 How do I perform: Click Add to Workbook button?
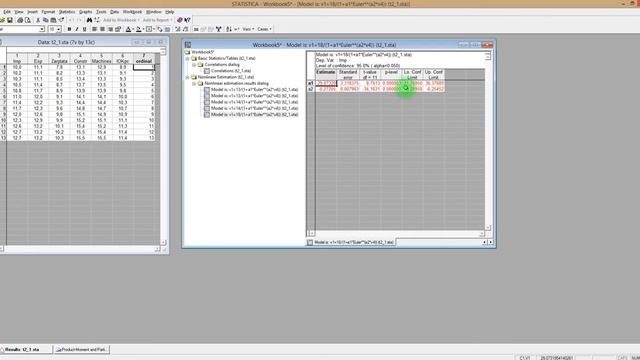pyautogui.click(x=121, y=20)
